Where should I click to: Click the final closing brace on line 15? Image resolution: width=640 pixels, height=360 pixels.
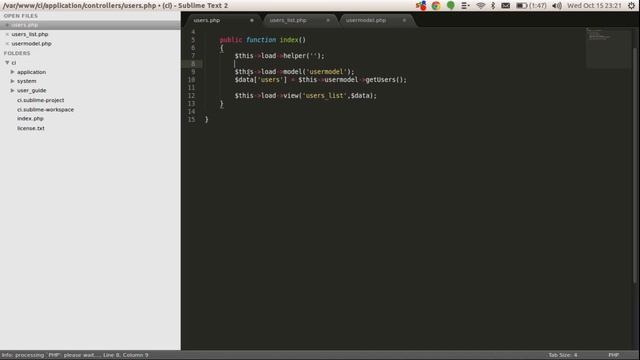pyautogui.click(x=207, y=120)
